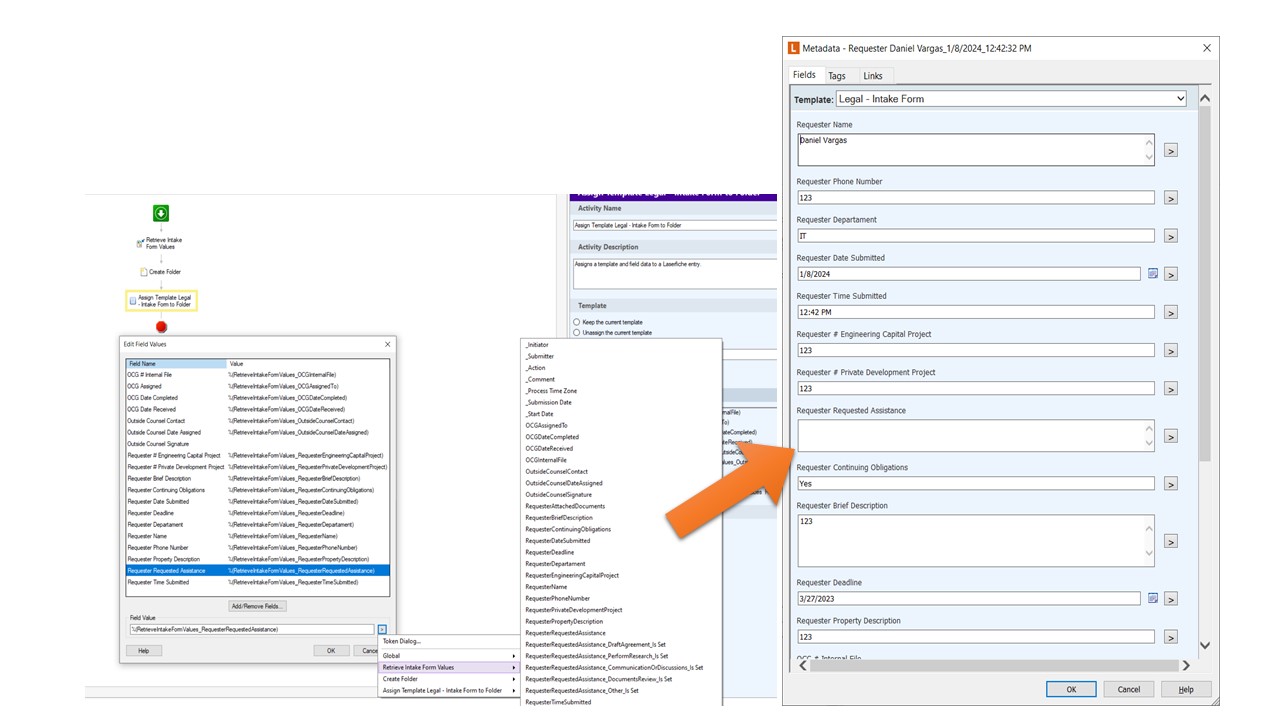This screenshot has height=720, width=1280.
Task: Click token arrow beside Private Development Project field
Action: 1171,388
